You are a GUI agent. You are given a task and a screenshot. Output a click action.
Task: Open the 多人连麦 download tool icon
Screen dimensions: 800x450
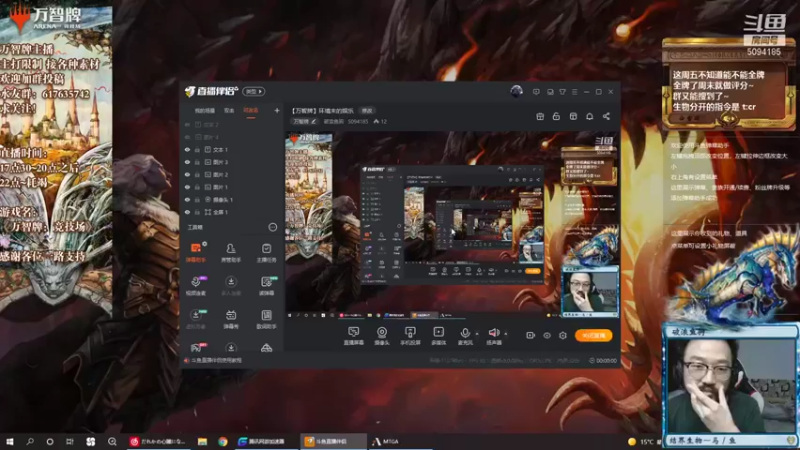click(x=231, y=286)
